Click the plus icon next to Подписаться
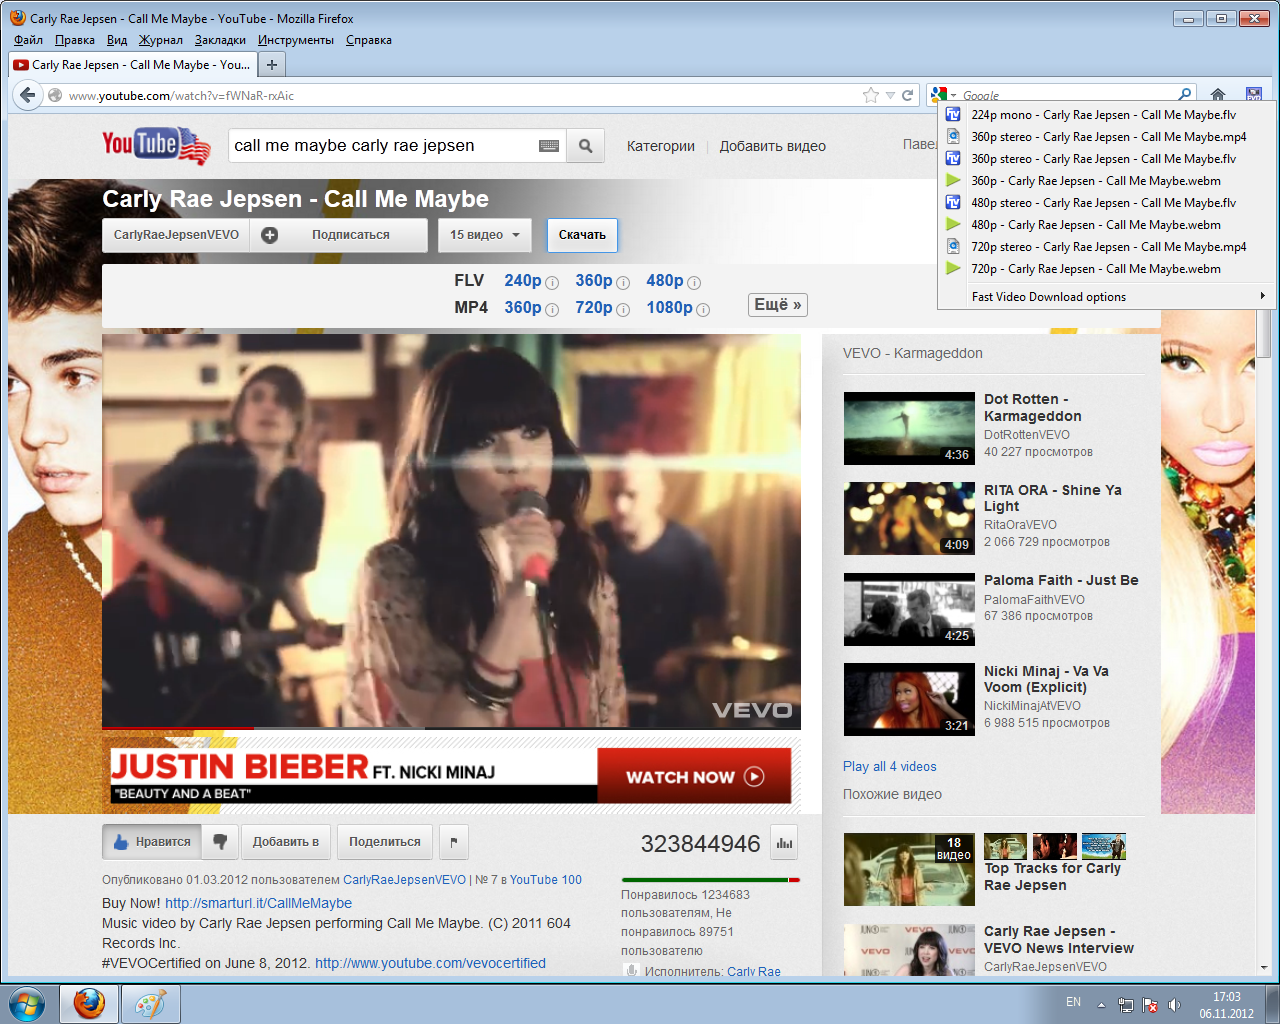The image size is (1280, 1024). [269, 235]
